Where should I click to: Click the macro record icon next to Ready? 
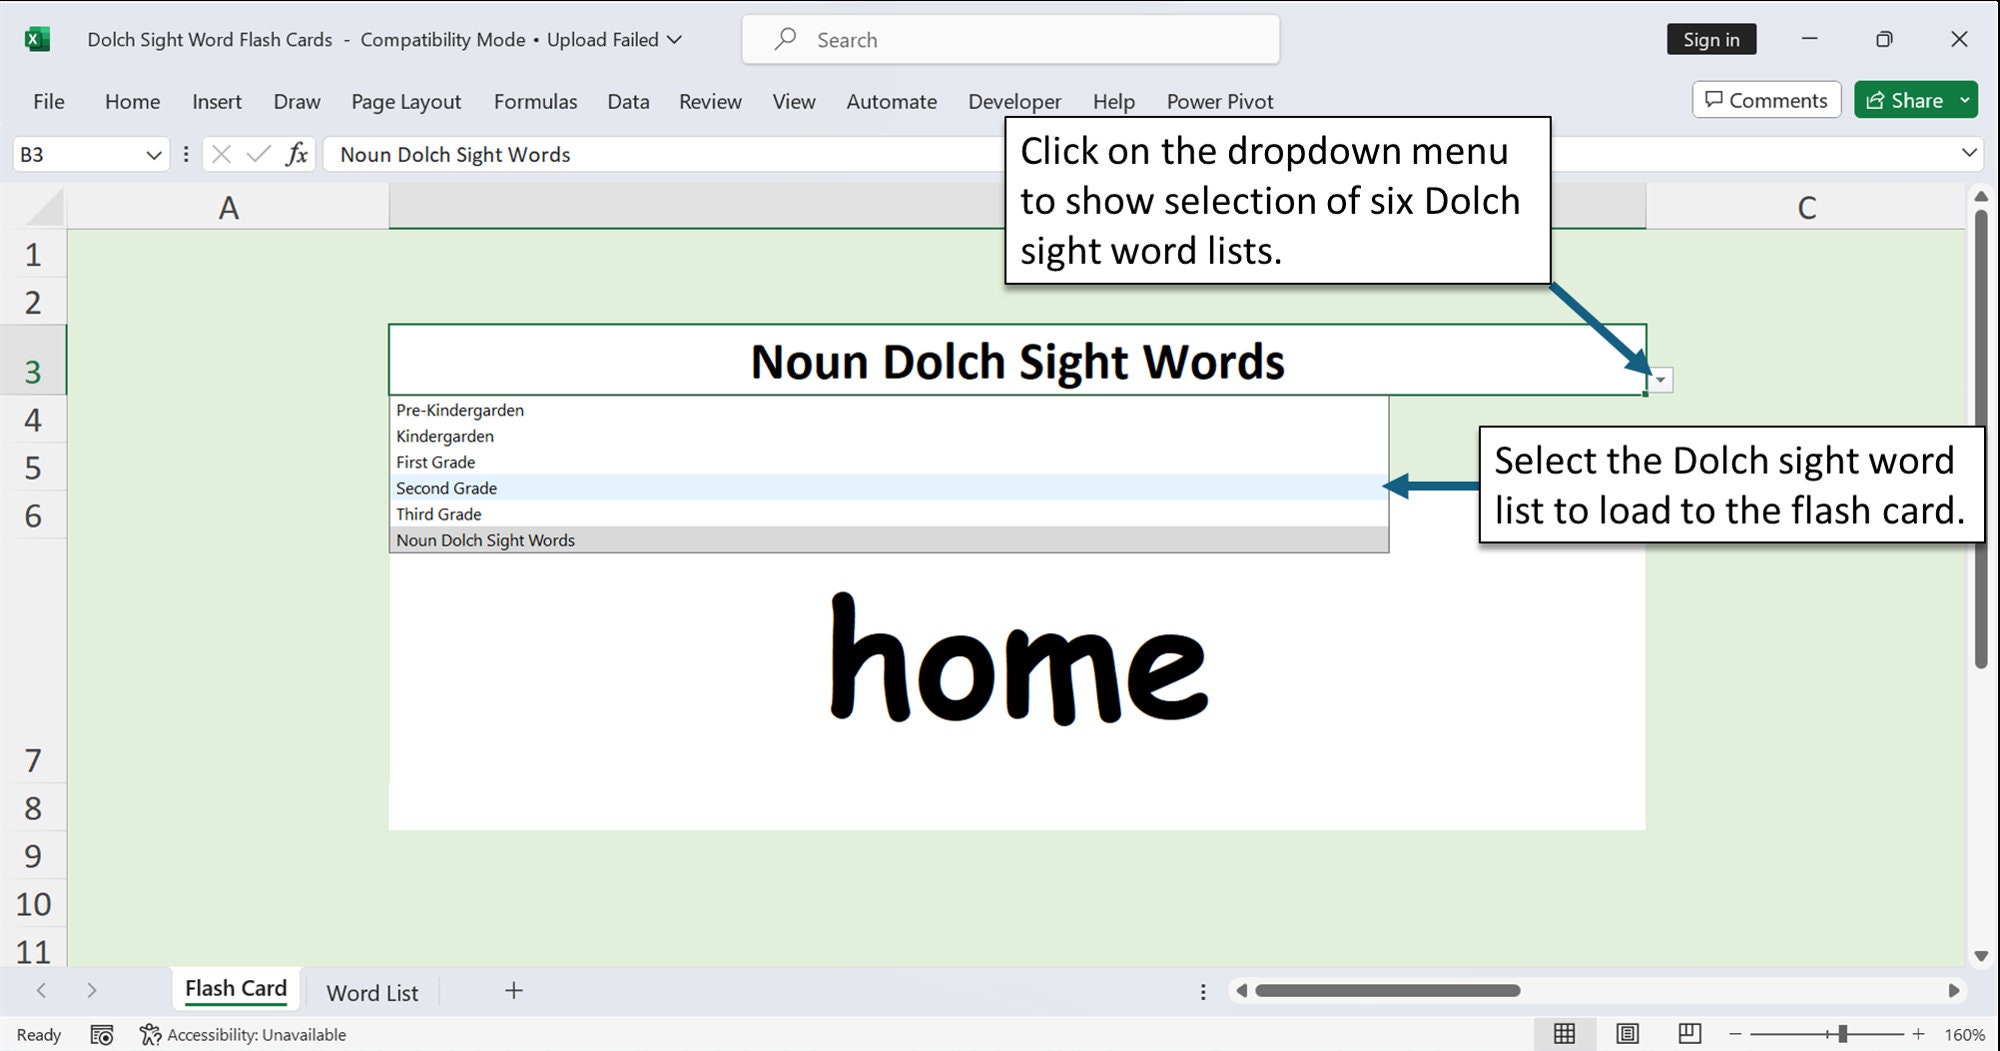pos(101,1034)
